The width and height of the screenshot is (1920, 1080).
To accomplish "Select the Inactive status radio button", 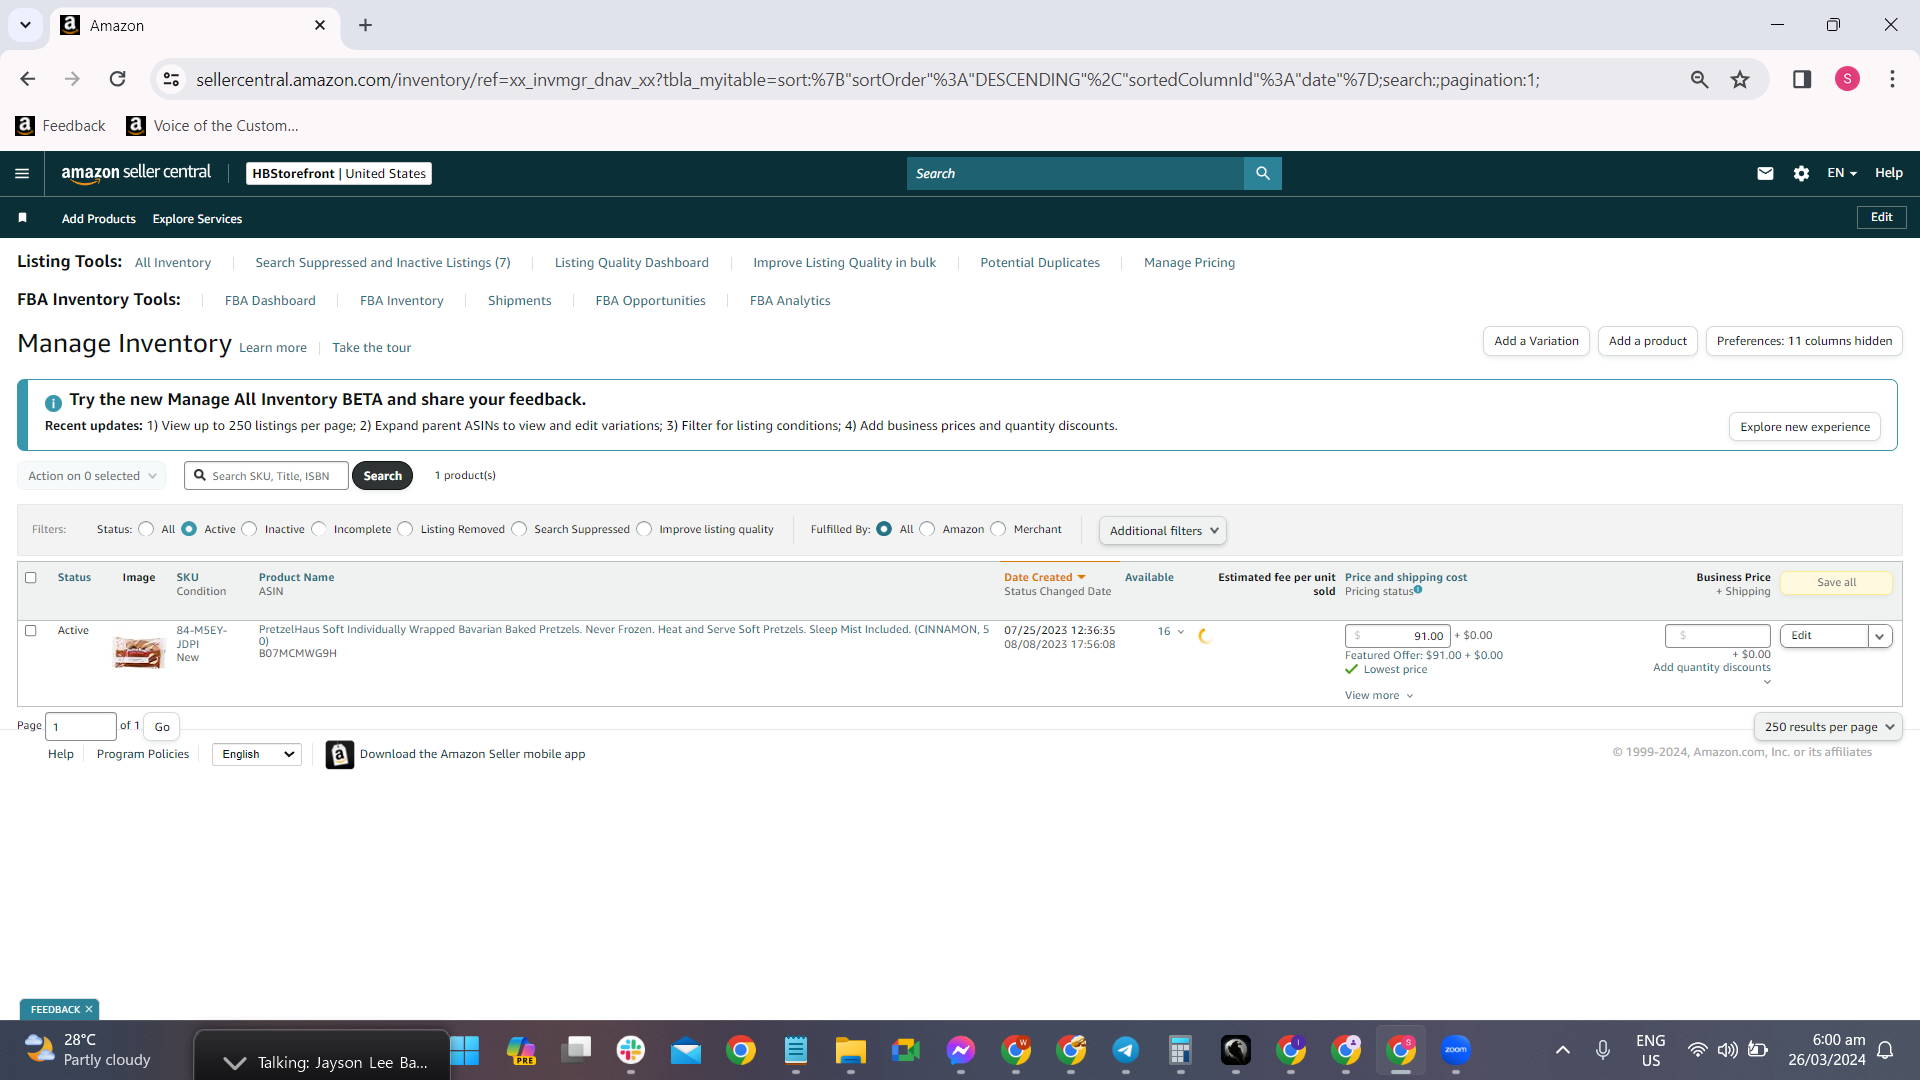I will 249,529.
